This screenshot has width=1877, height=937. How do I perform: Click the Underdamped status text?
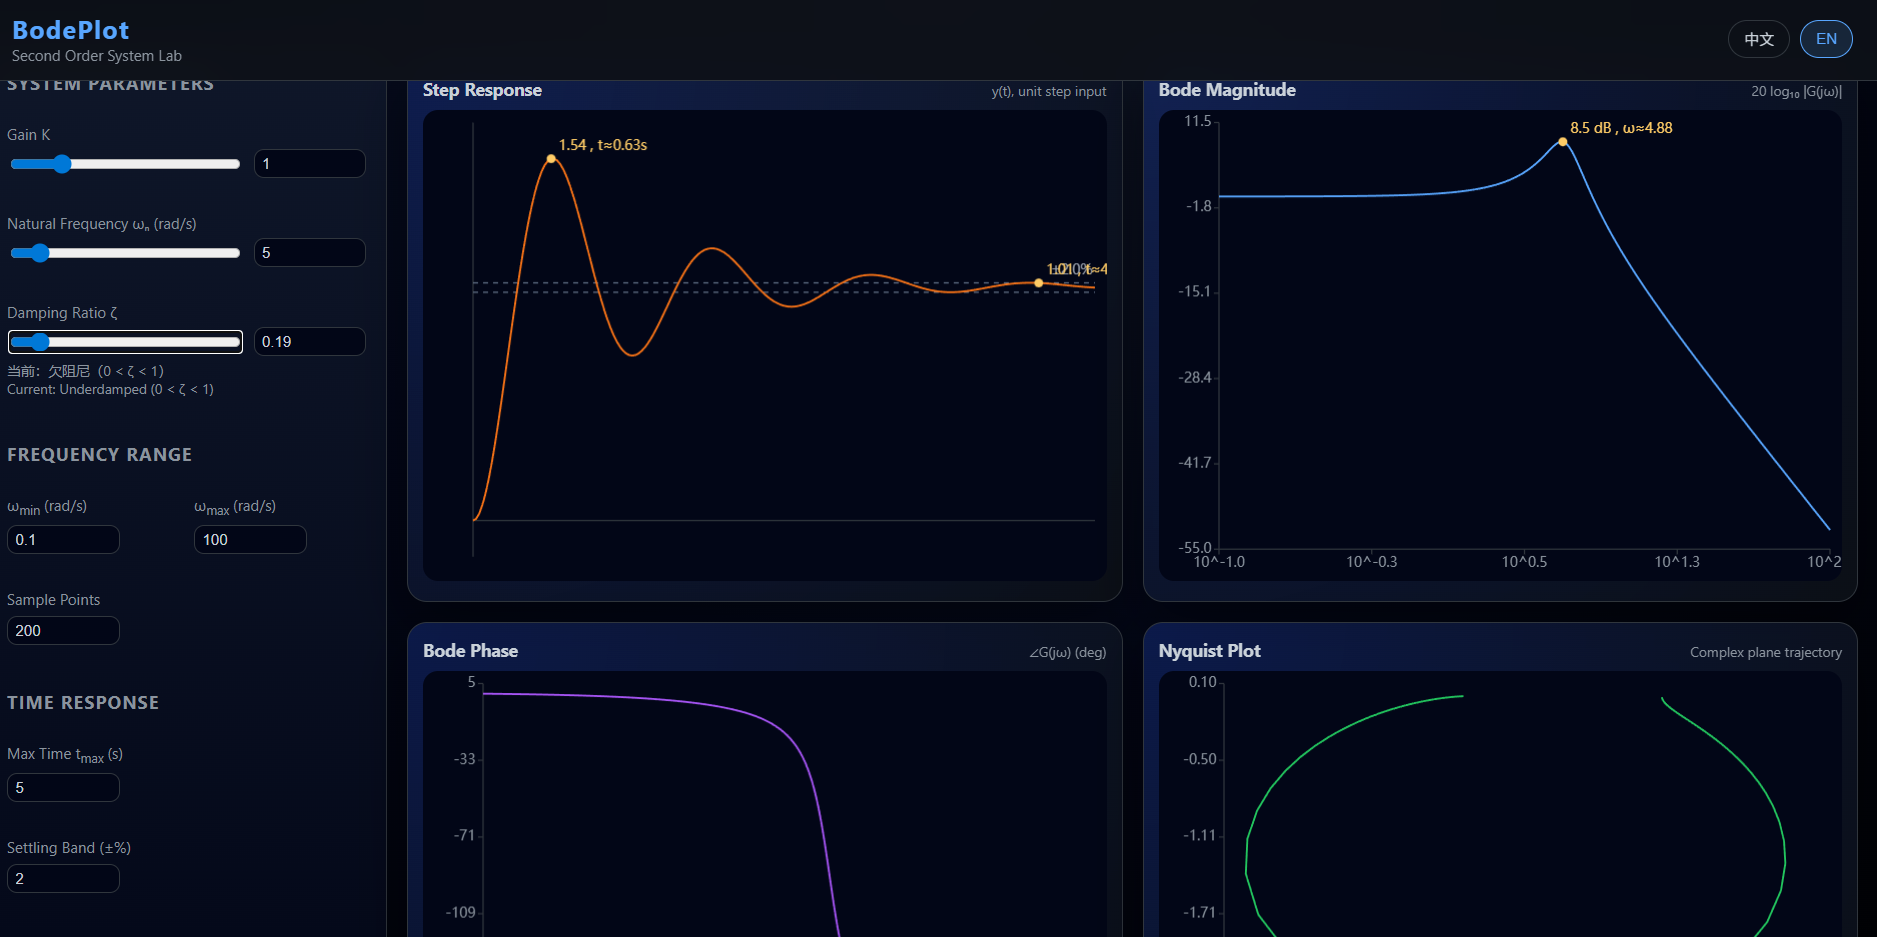110,389
